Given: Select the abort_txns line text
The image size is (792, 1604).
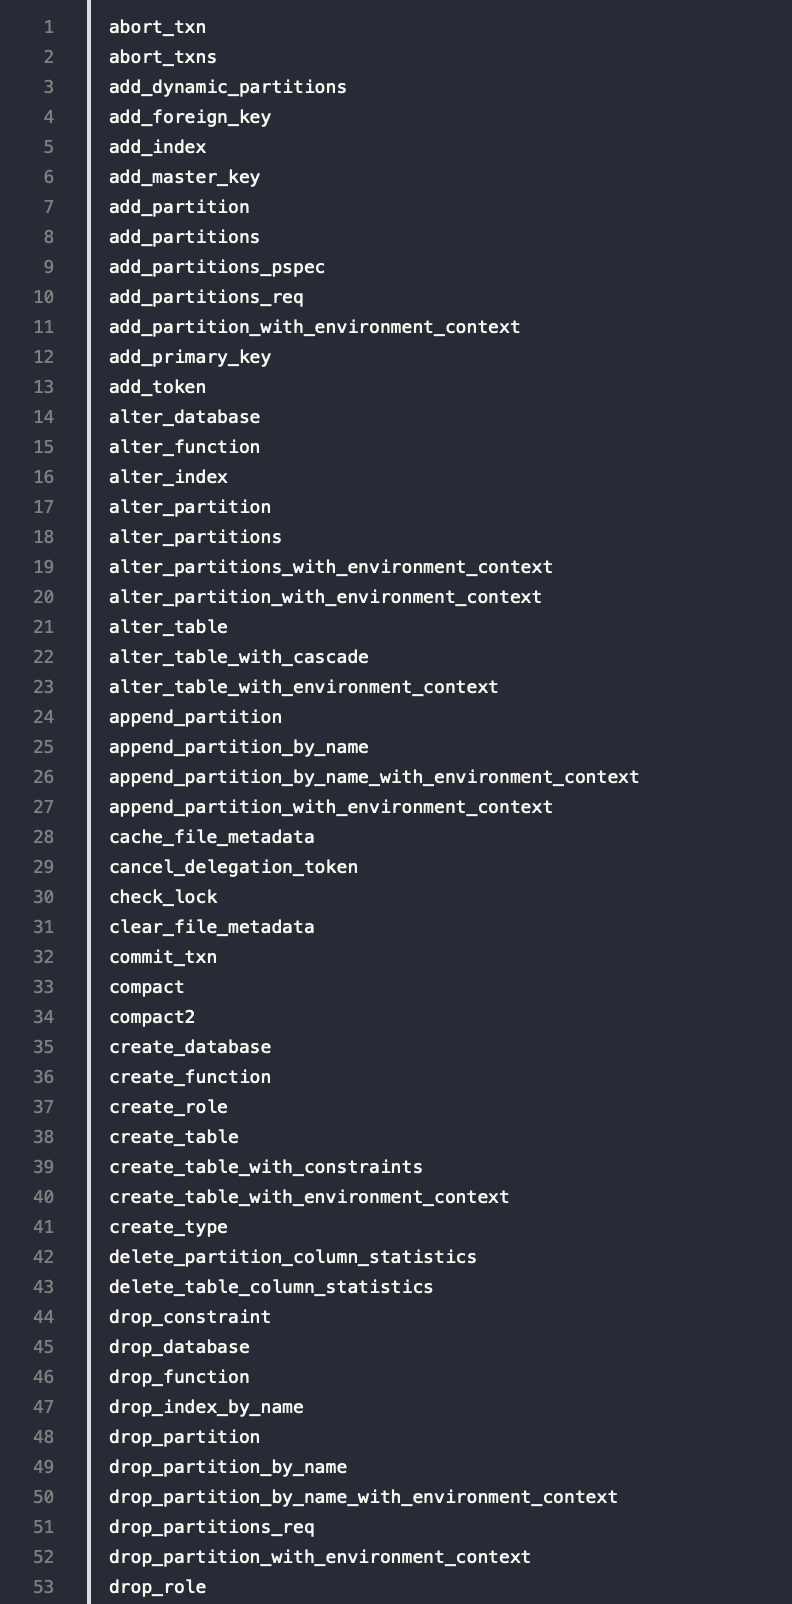Looking at the screenshot, I should click(163, 57).
